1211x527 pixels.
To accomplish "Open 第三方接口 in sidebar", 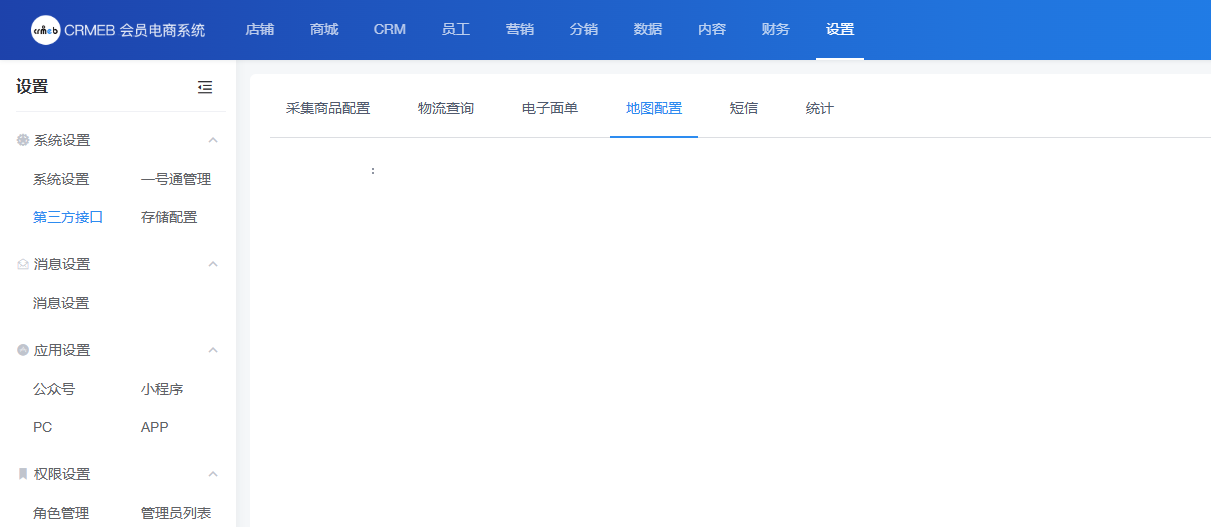I will click(68, 217).
